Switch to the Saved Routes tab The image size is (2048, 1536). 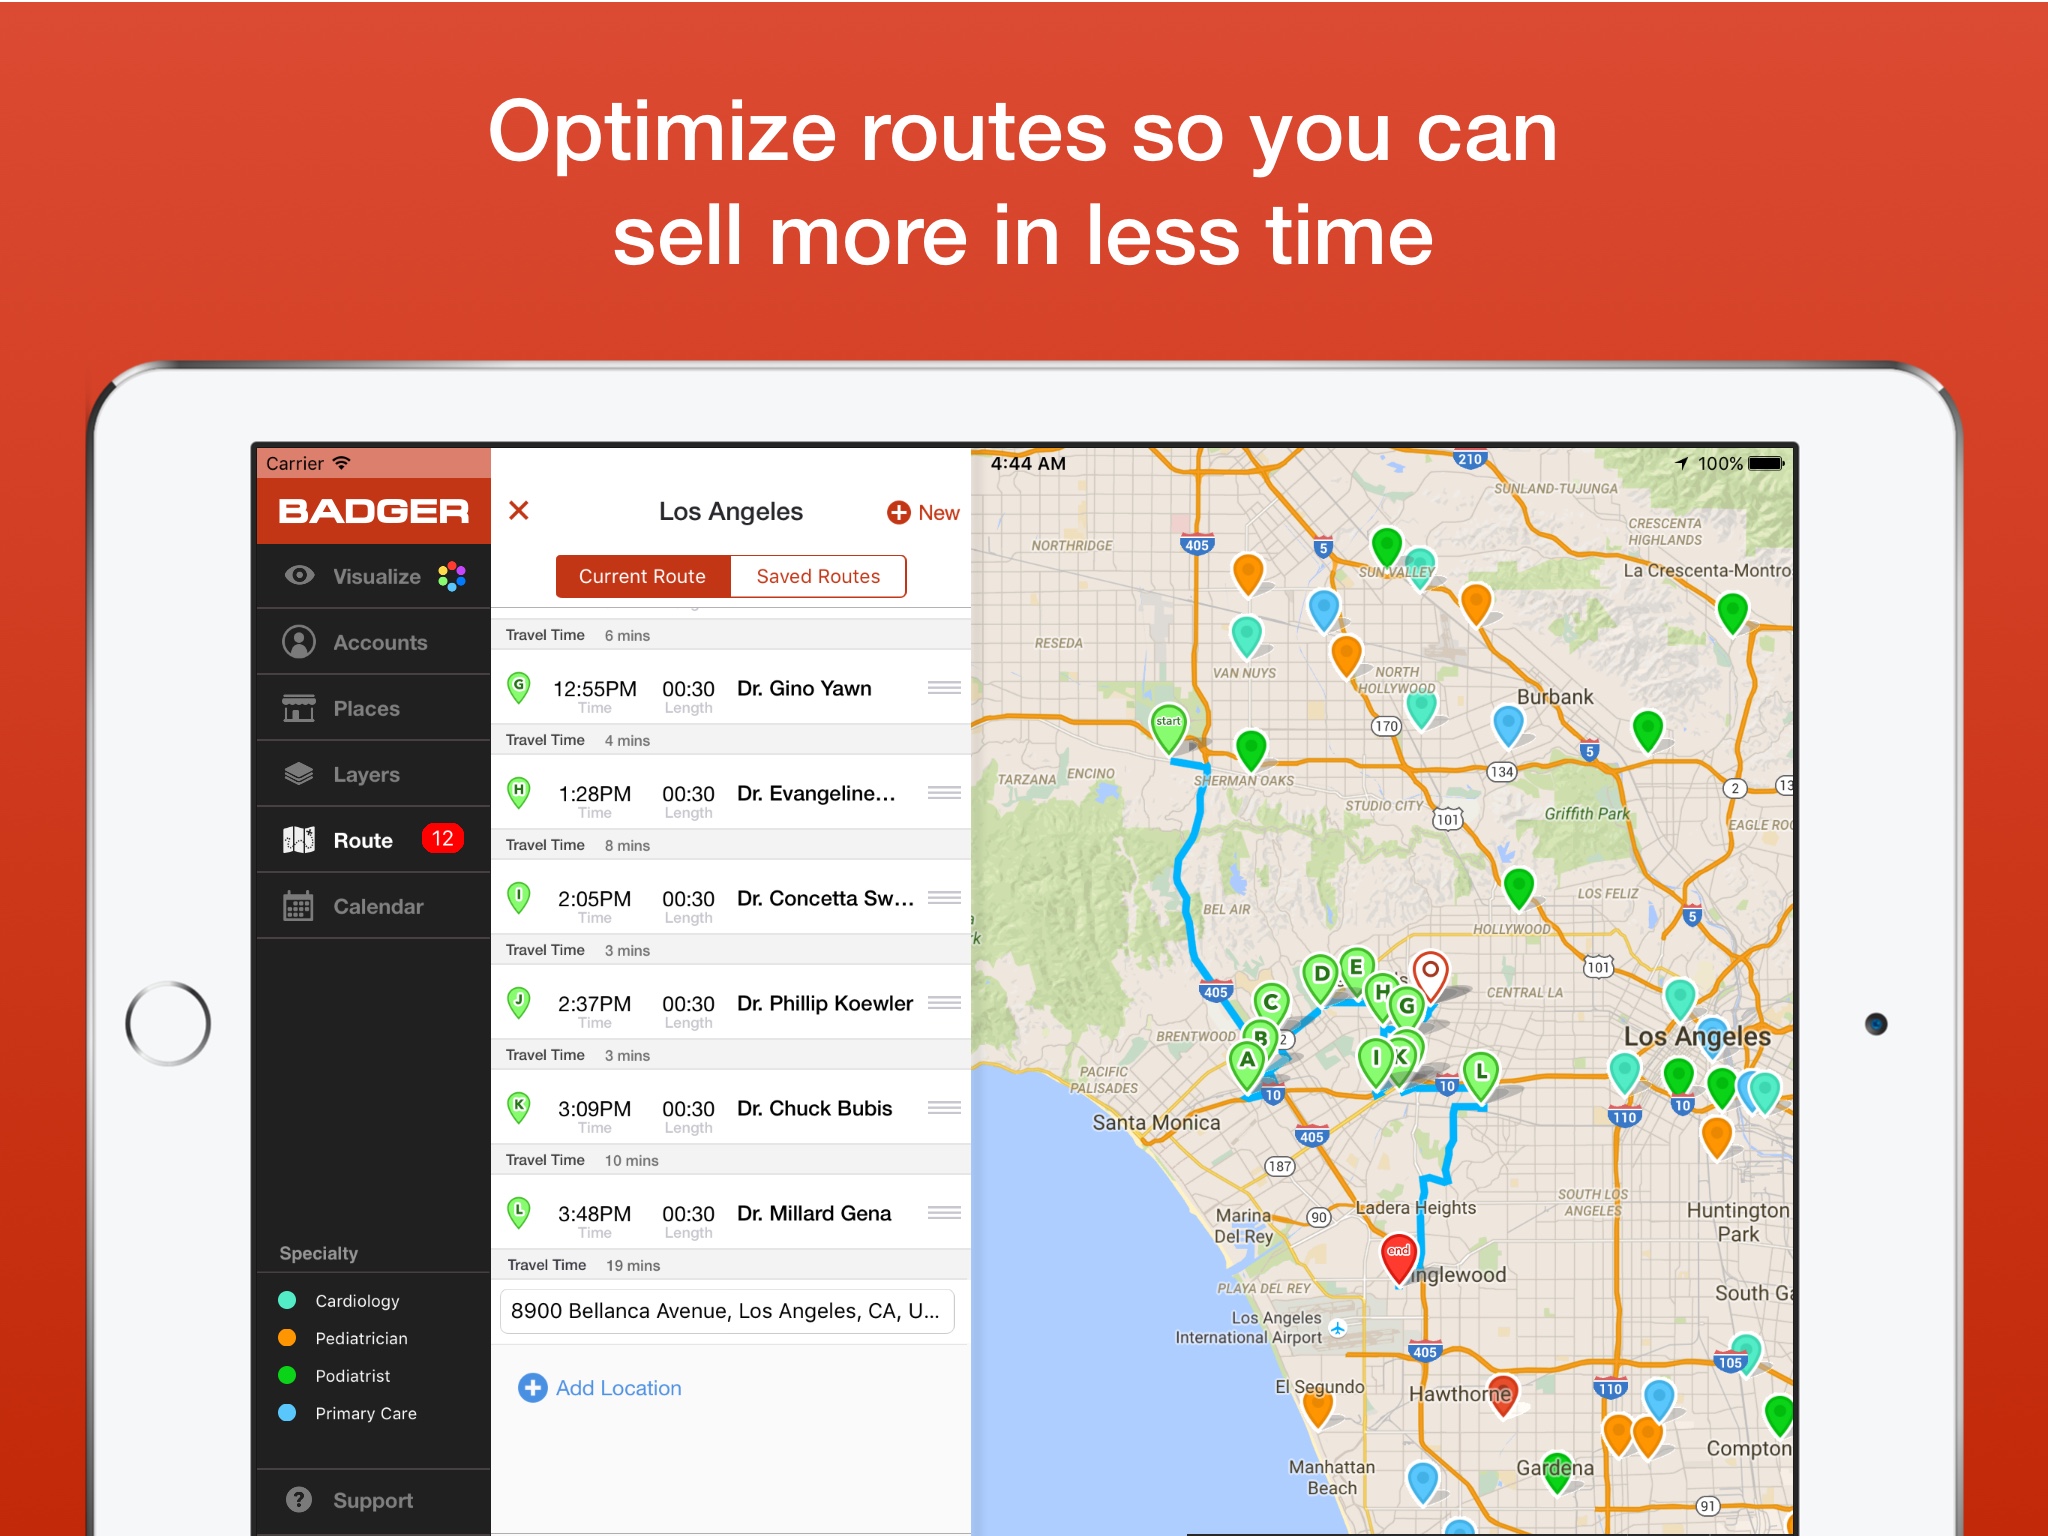click(x=822, y=574)
